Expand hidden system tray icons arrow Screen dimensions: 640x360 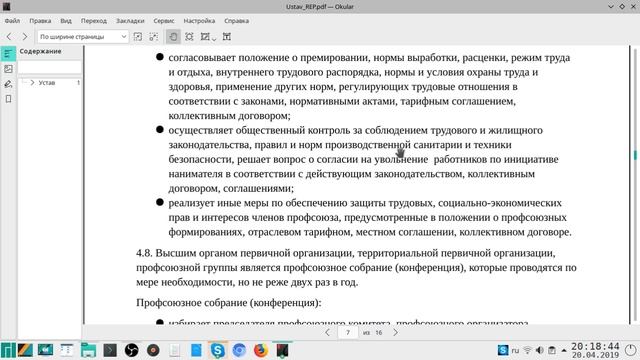click(564, 350)
